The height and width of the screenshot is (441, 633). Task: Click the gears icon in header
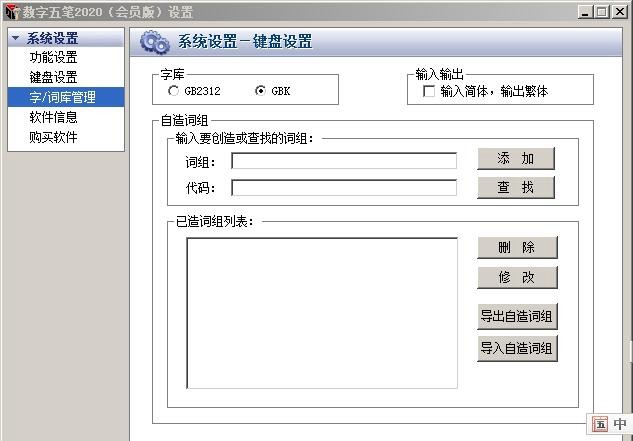click(x=155, y=42)
